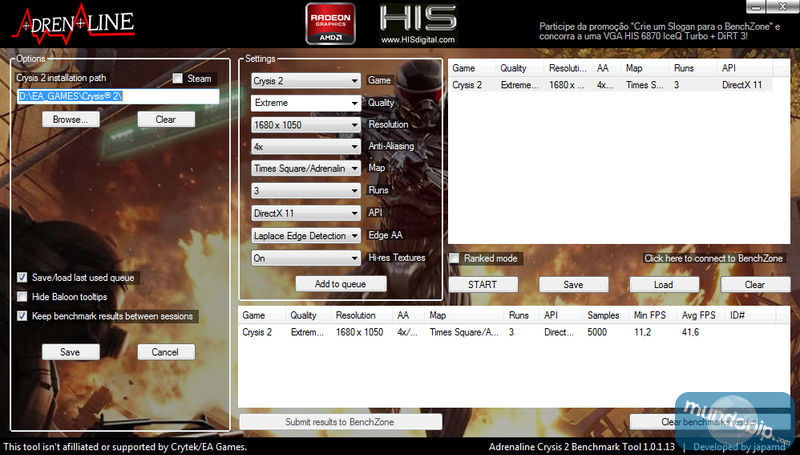Cancel options changes
Viewport: 800px width, 455px height.
166,352
